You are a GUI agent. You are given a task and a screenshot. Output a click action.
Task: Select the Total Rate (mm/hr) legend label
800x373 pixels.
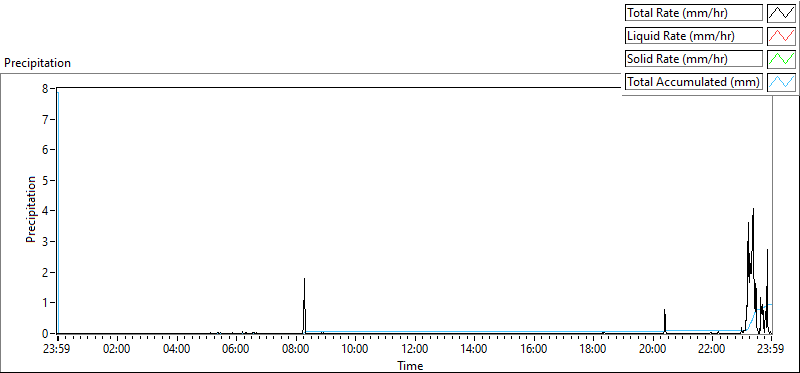point(694,13)
